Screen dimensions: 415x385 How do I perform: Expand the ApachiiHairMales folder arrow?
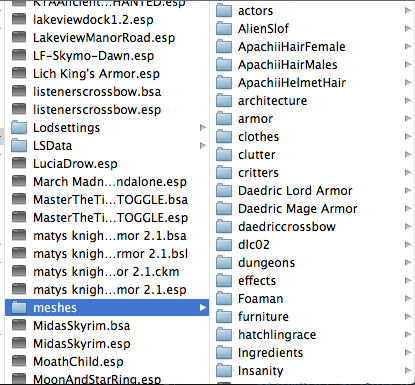pos(408,64)
